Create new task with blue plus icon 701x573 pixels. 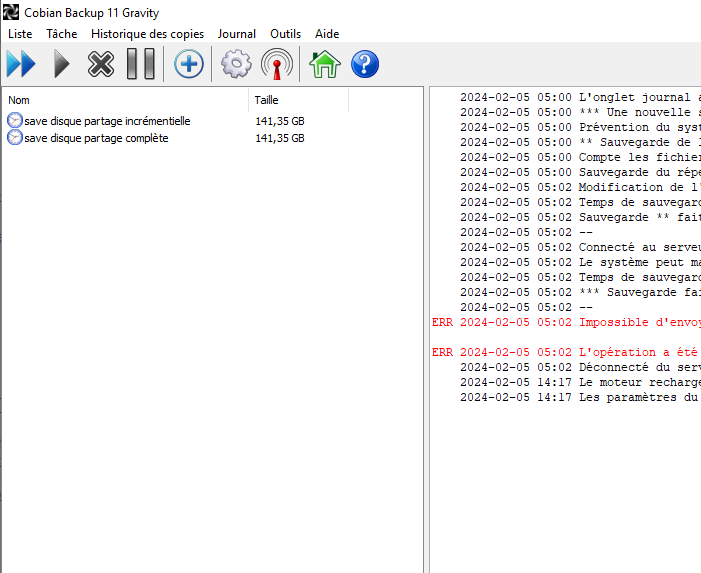tap(189, 64)
